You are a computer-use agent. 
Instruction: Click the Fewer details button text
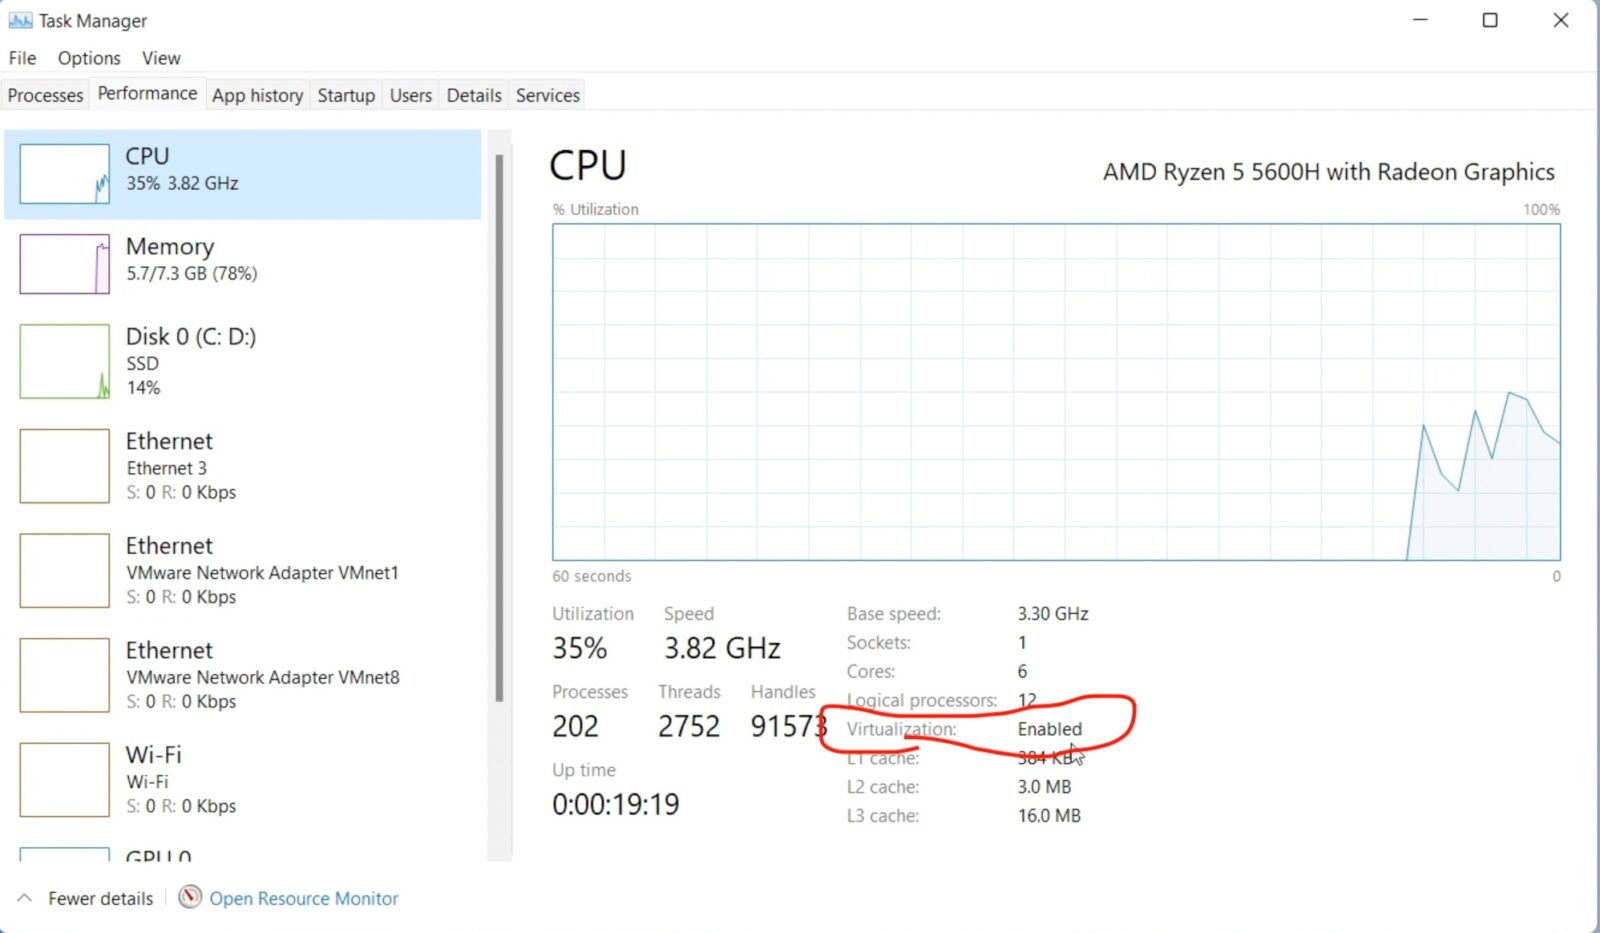click(101, 898)
